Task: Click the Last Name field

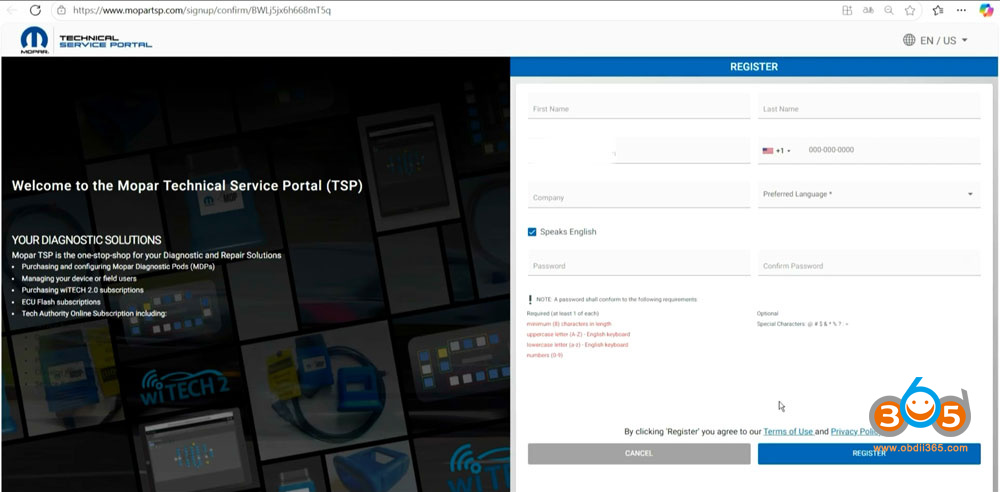Action: click(x=868, y=108)
